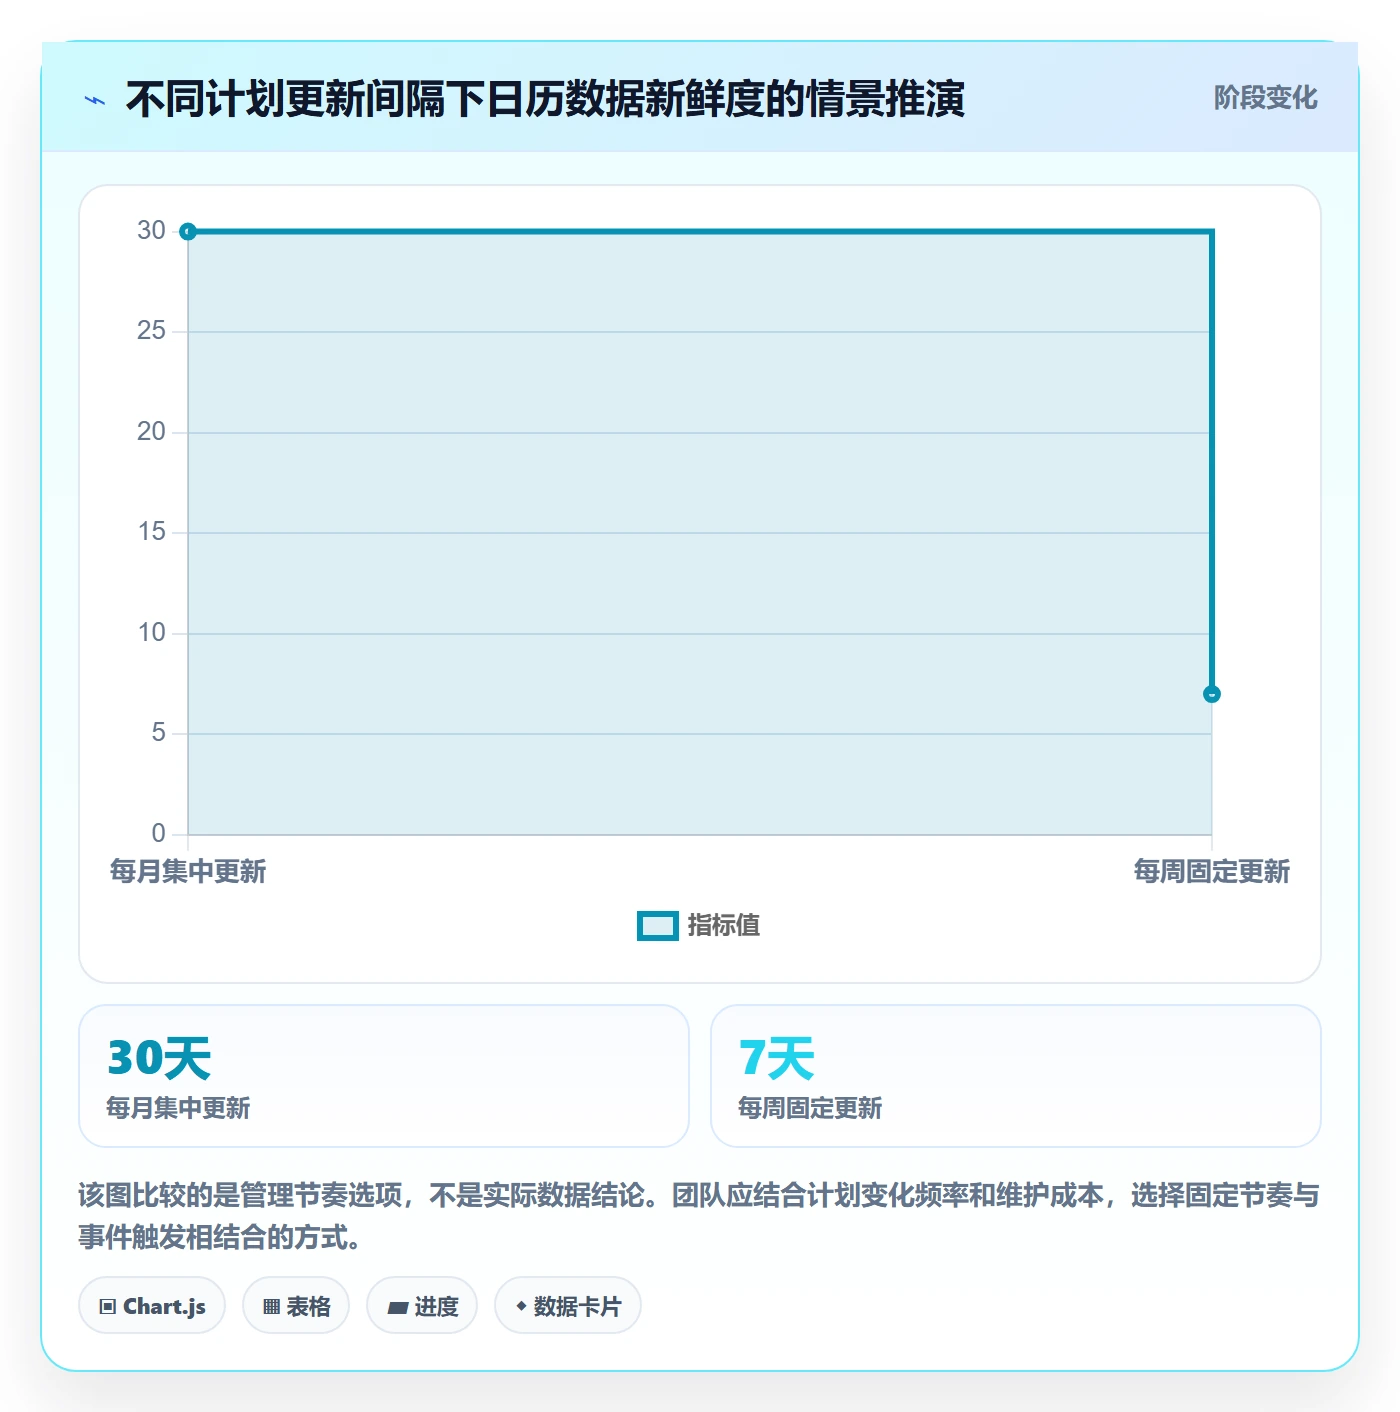Click the 每月集中更新 caption under 30天
Image resolution: width=1400 pixels, height=1412 pixels.
178,1108
